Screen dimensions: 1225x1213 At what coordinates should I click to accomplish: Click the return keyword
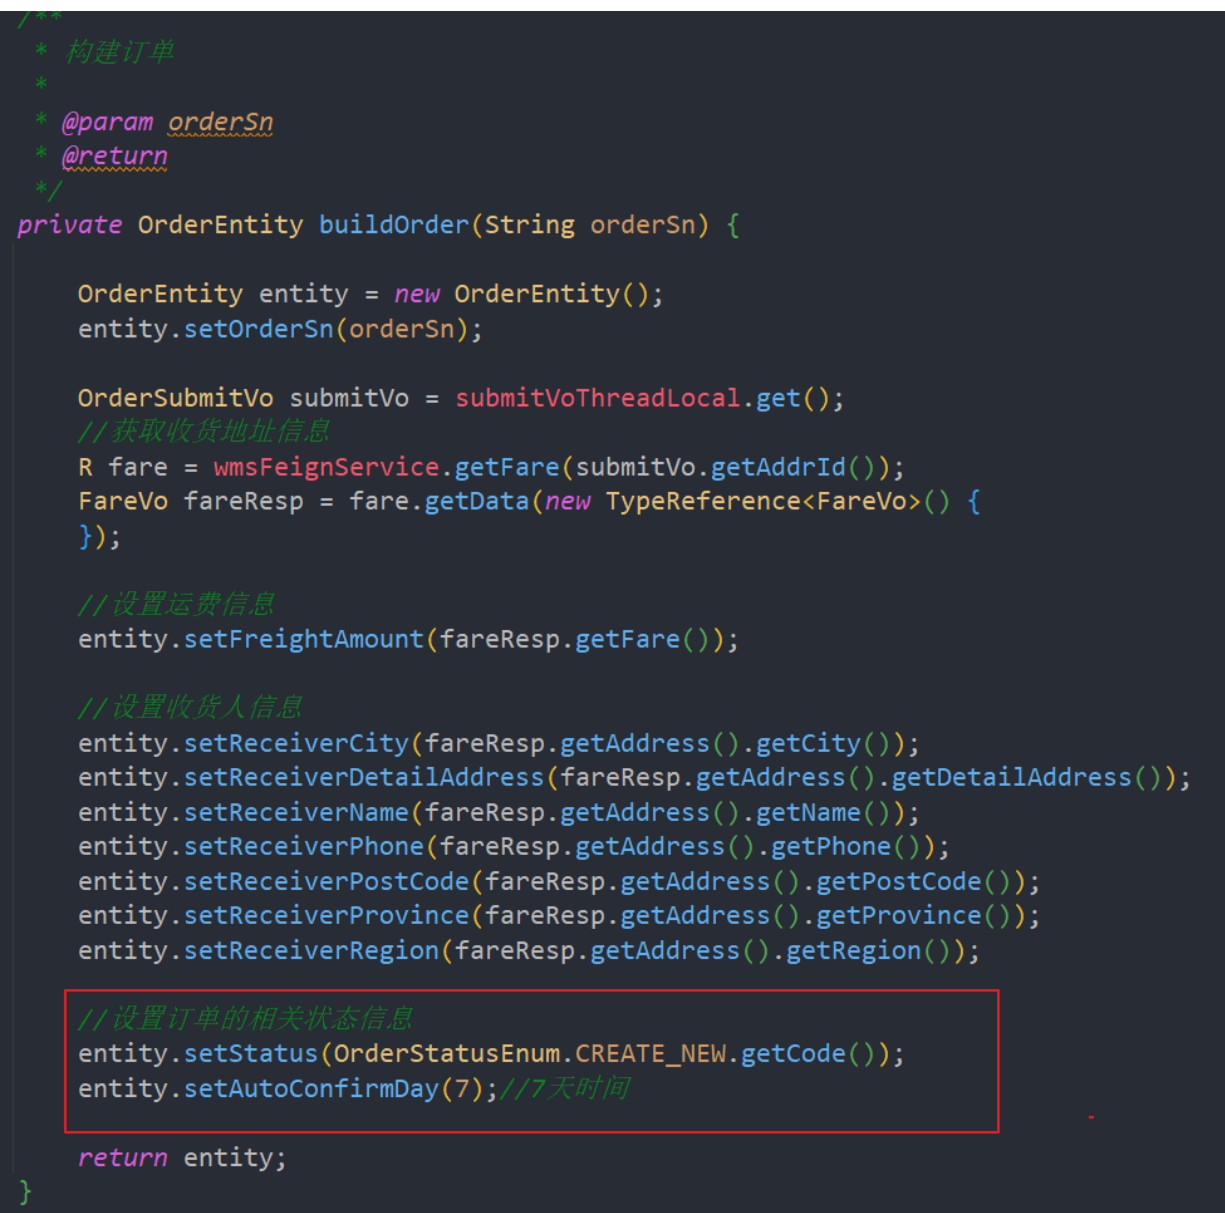(123, 1157)
